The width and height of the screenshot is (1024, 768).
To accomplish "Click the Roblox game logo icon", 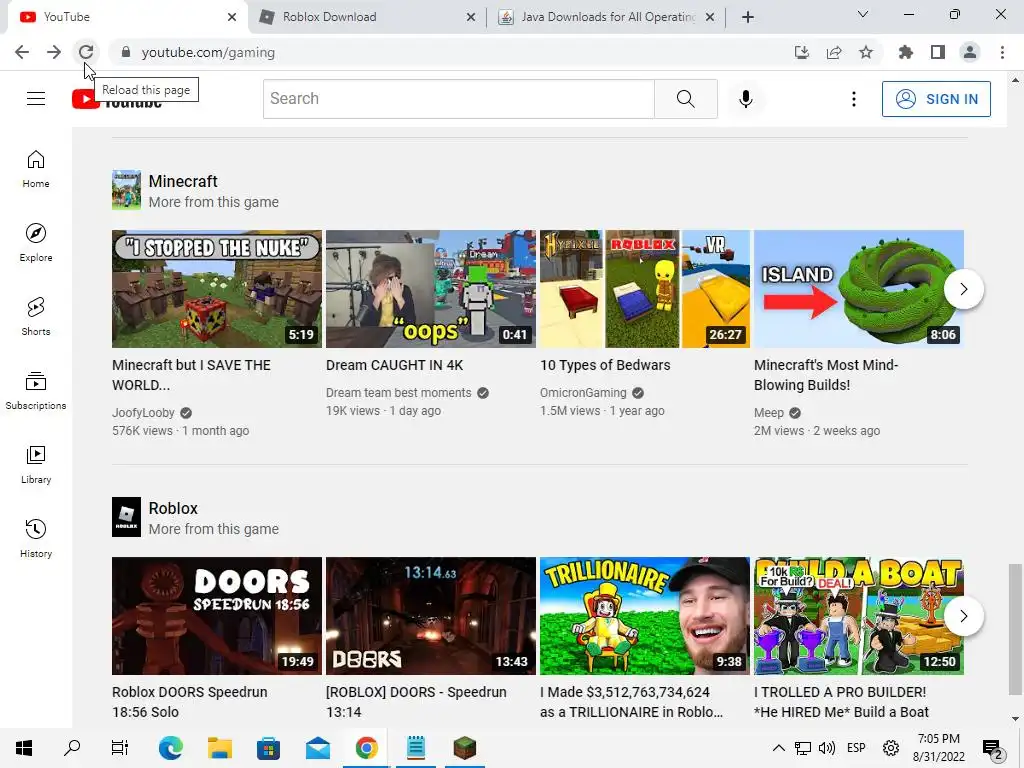I will point(126,517).
